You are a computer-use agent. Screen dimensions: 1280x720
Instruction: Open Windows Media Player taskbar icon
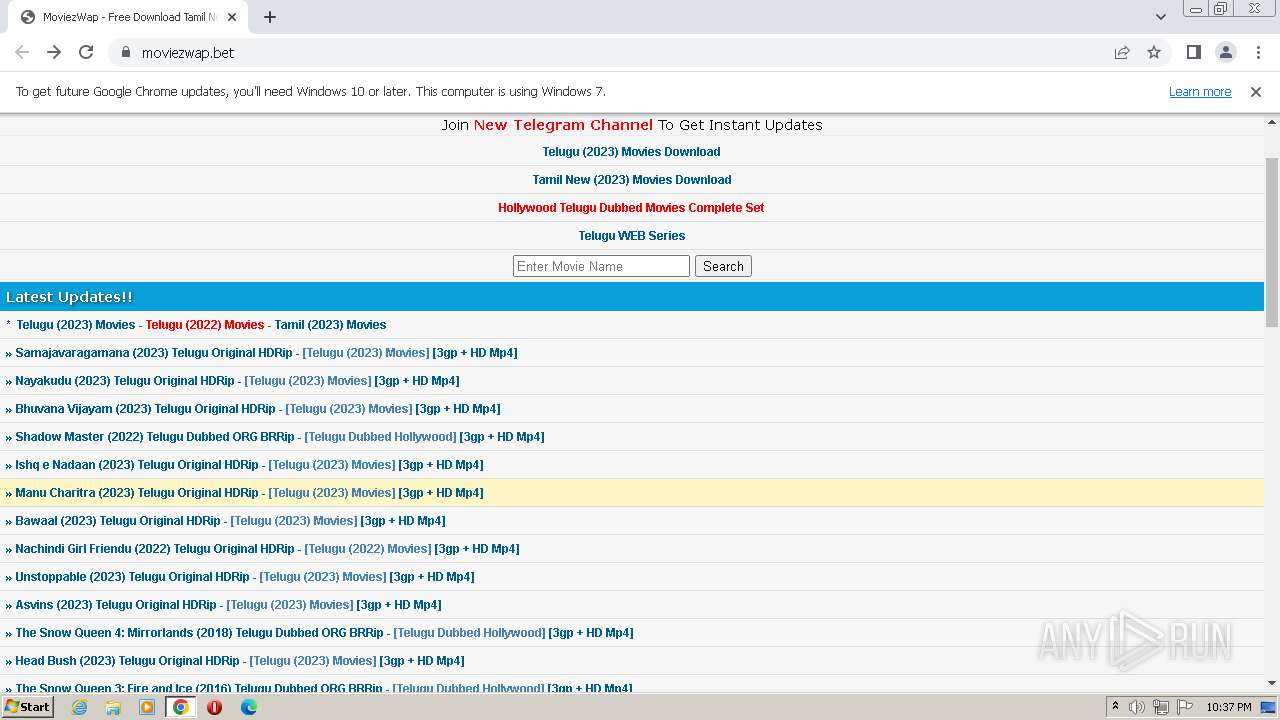(x=147, y=707)
